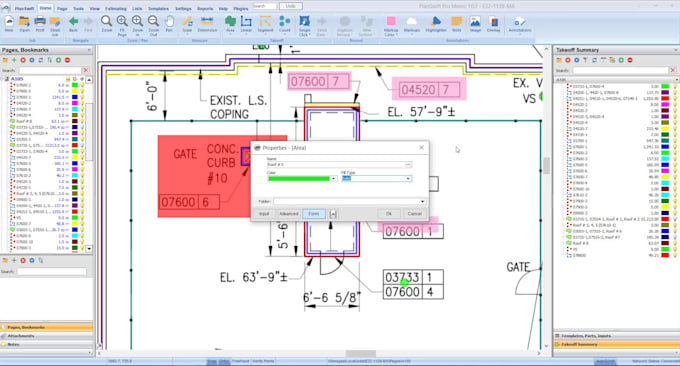The height and width of the screenshot is (366, 680).
Task: Open the Lists ribbon tab
Action: (137, 8)
